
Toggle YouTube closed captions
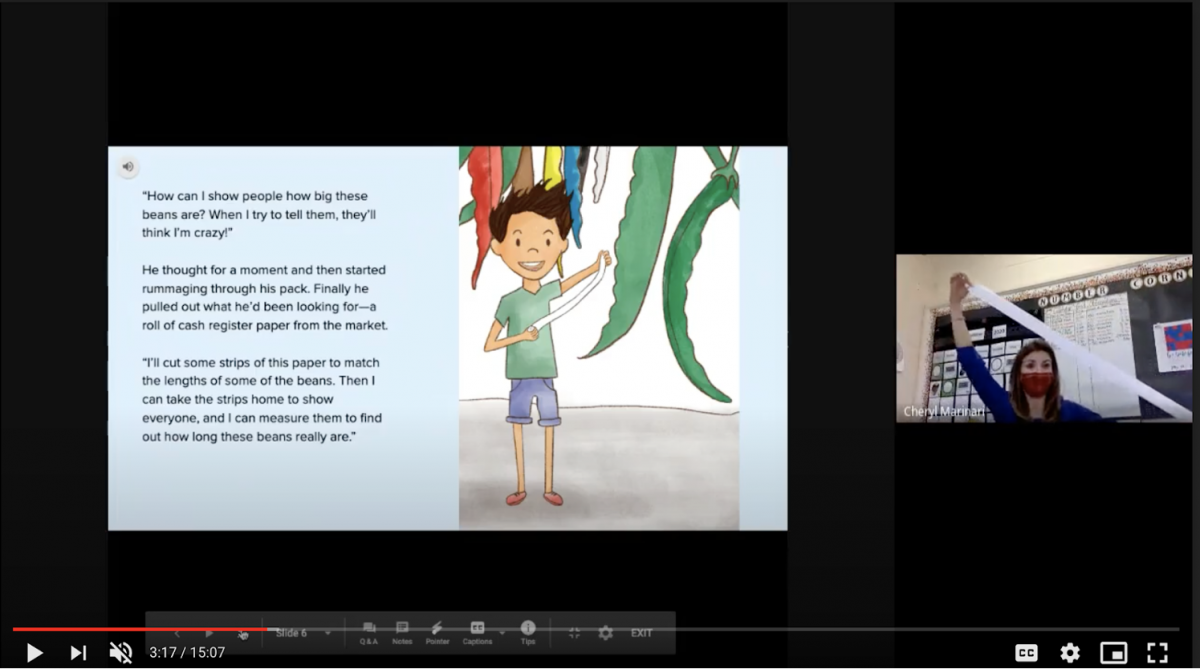tap(1026, 653)
